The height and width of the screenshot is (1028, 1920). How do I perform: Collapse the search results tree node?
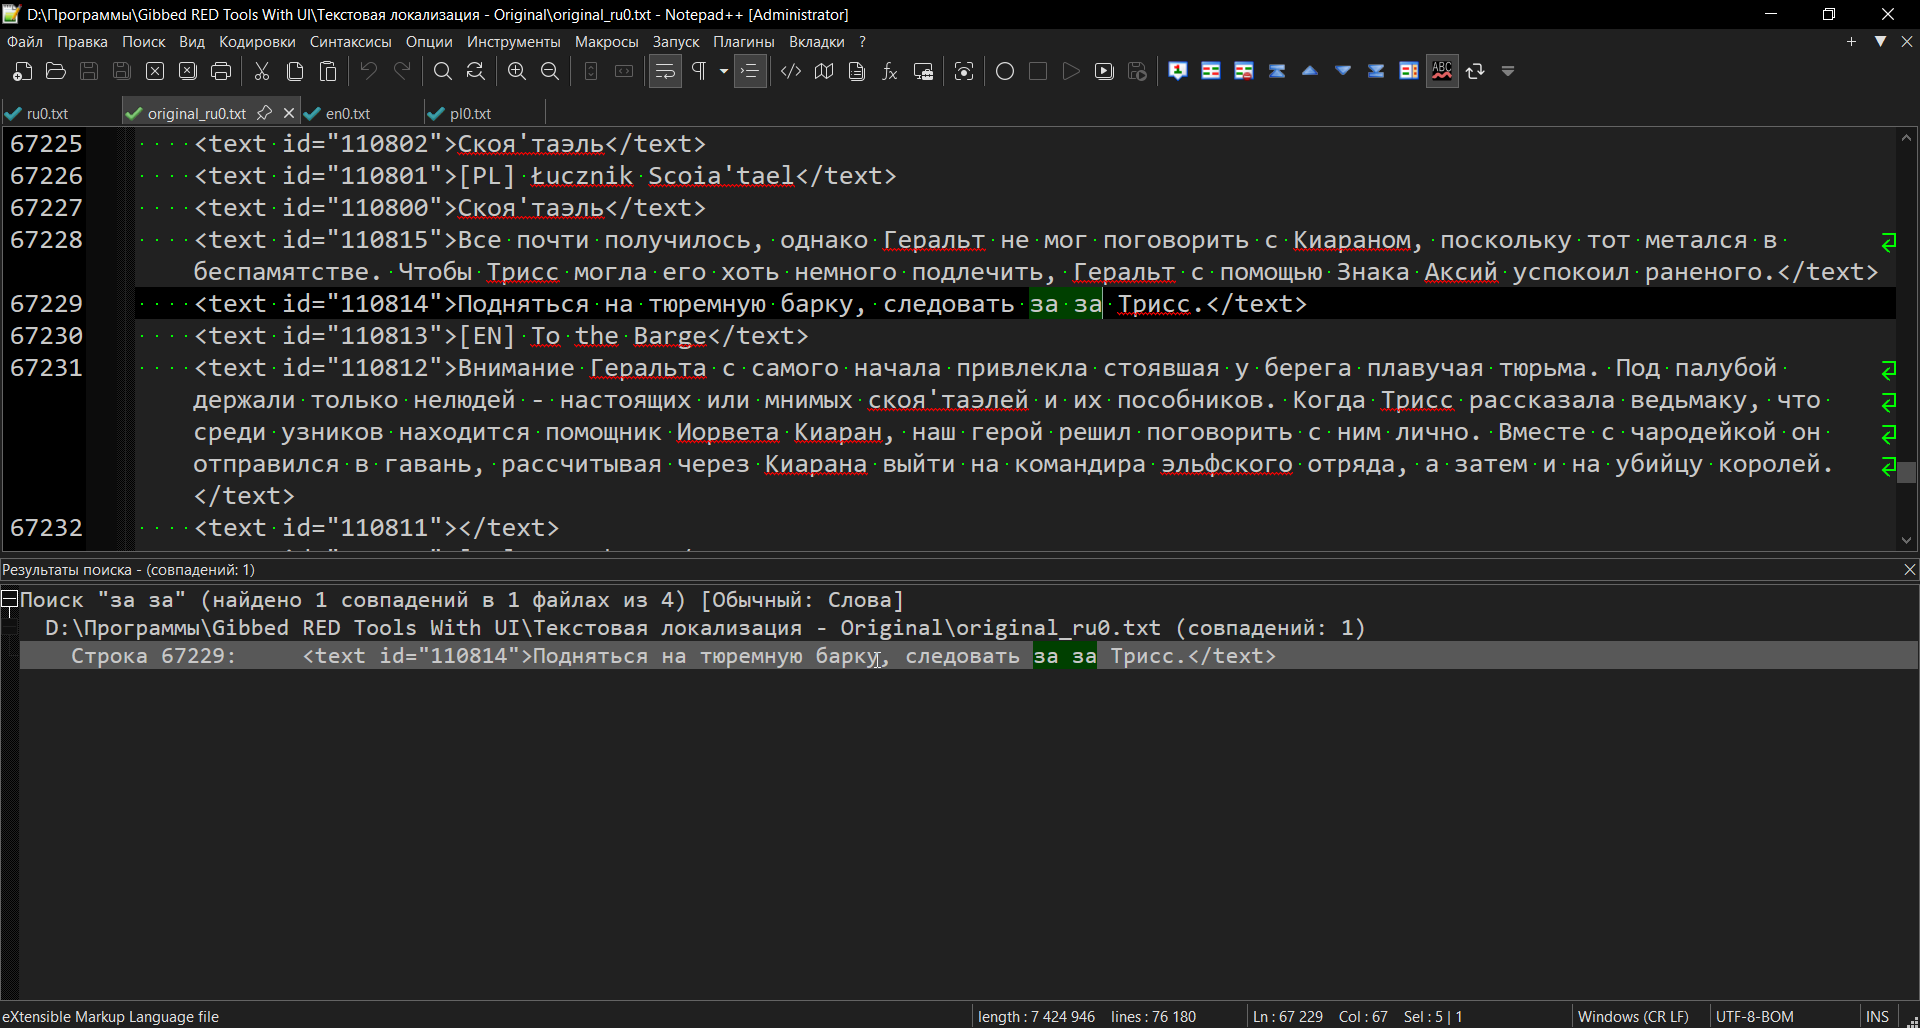coord(9,599)
